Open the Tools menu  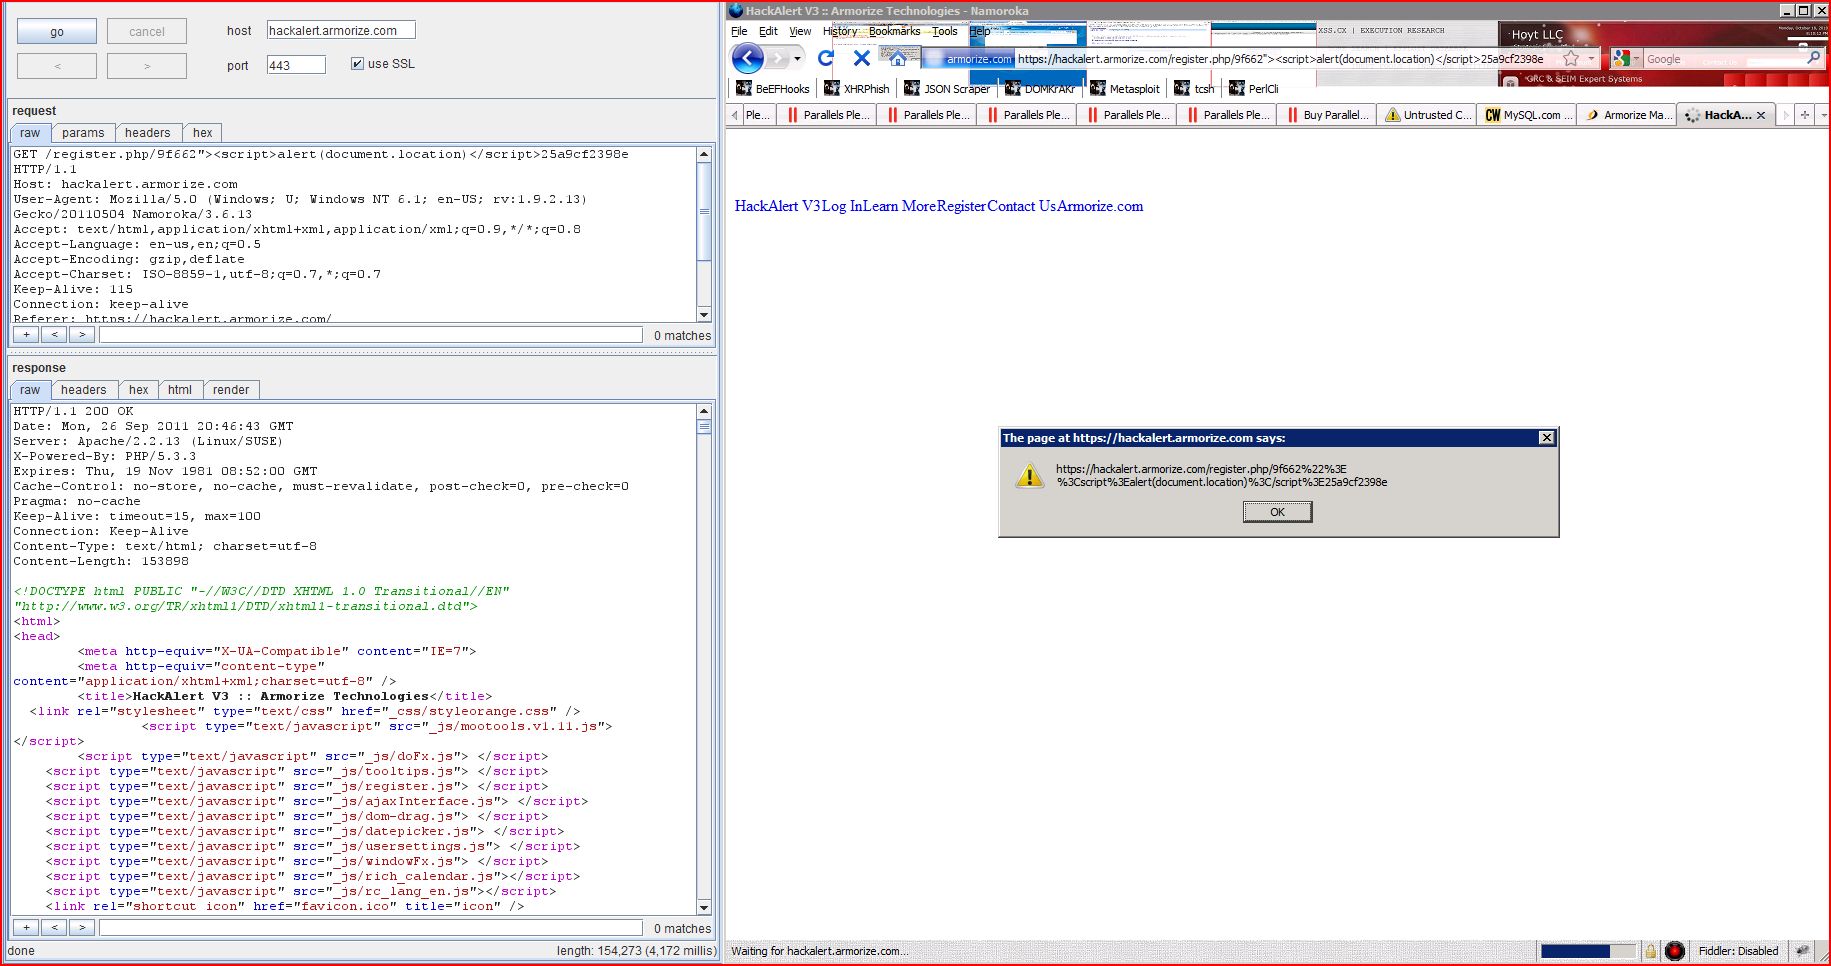pos(945,31)
